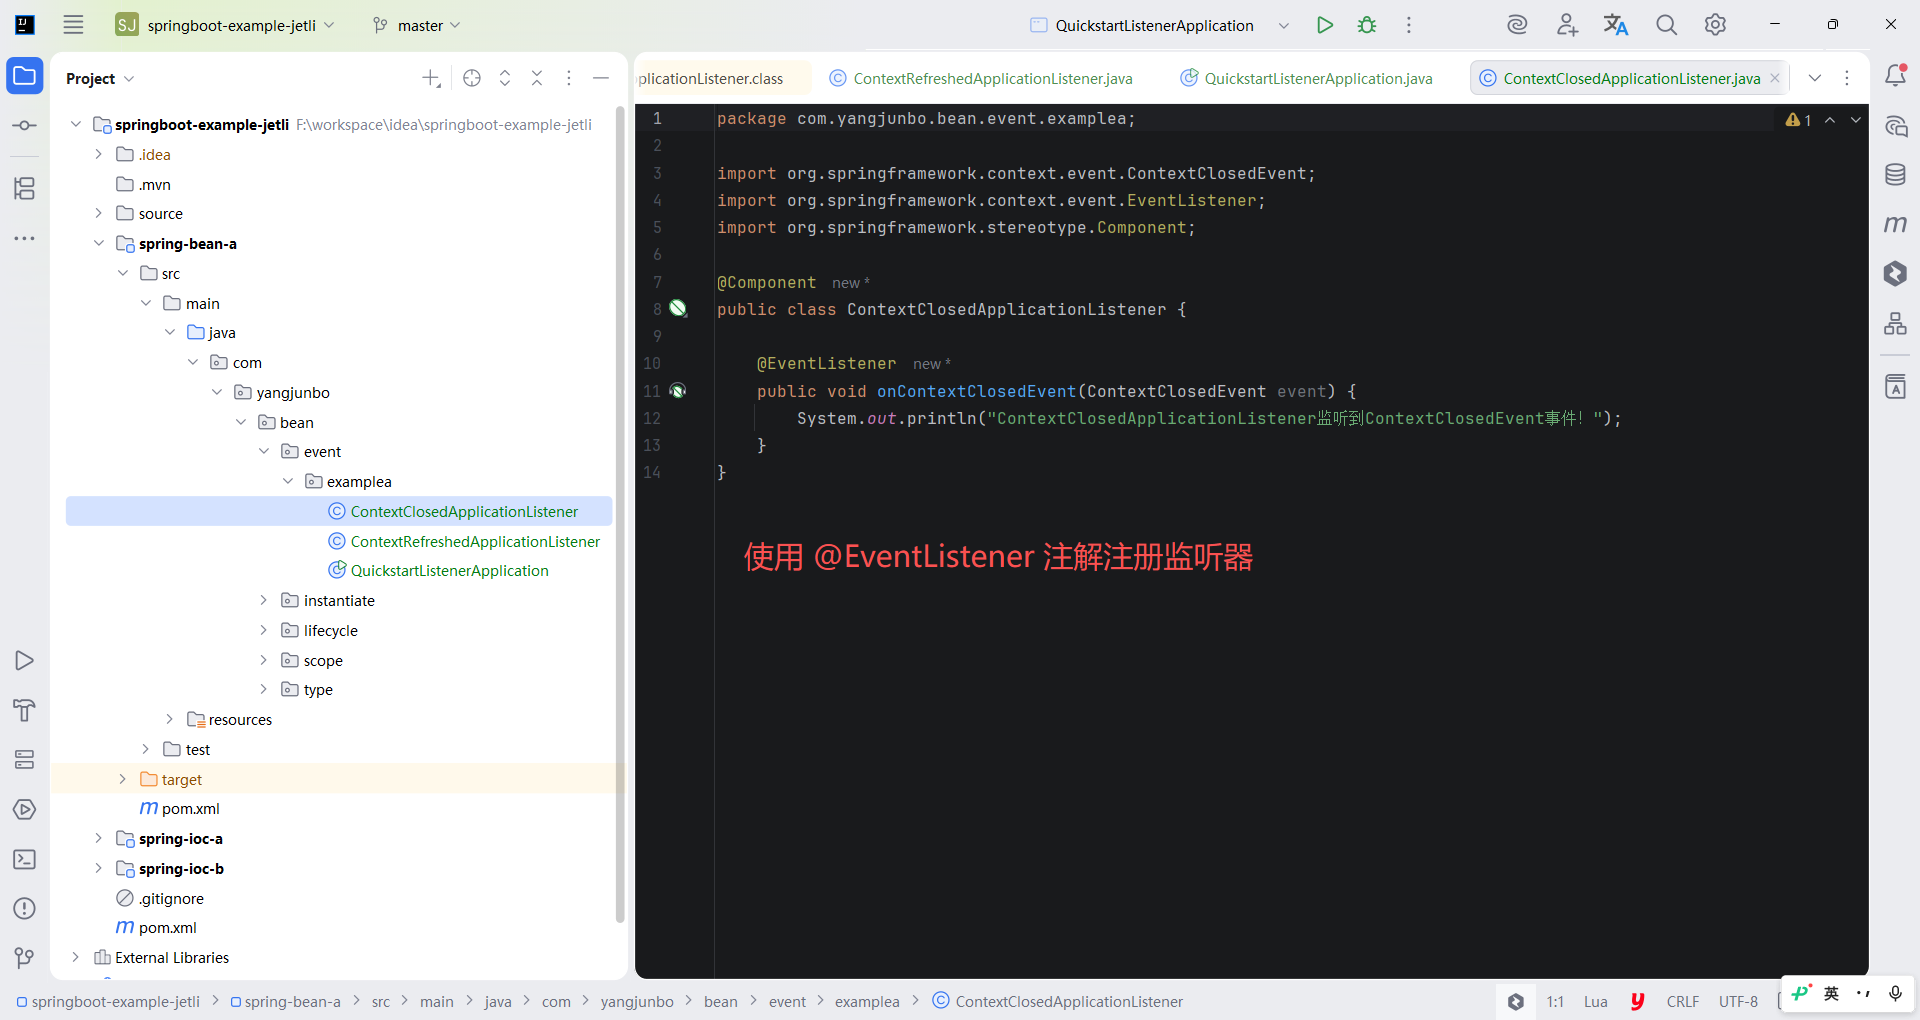Collapse all project tree nodes

coord(537,78)
